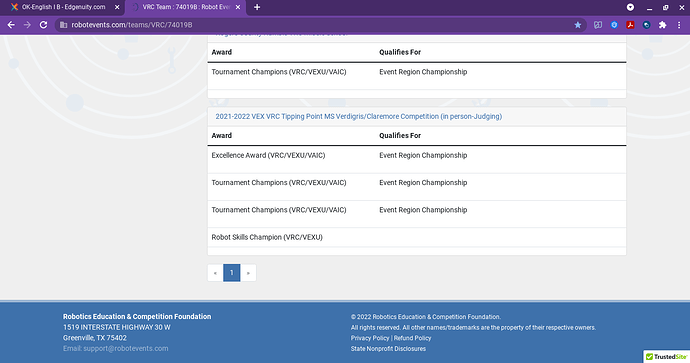Email support@robotevents.com link
The image size is (690, 363).
(x=126, y=348)
